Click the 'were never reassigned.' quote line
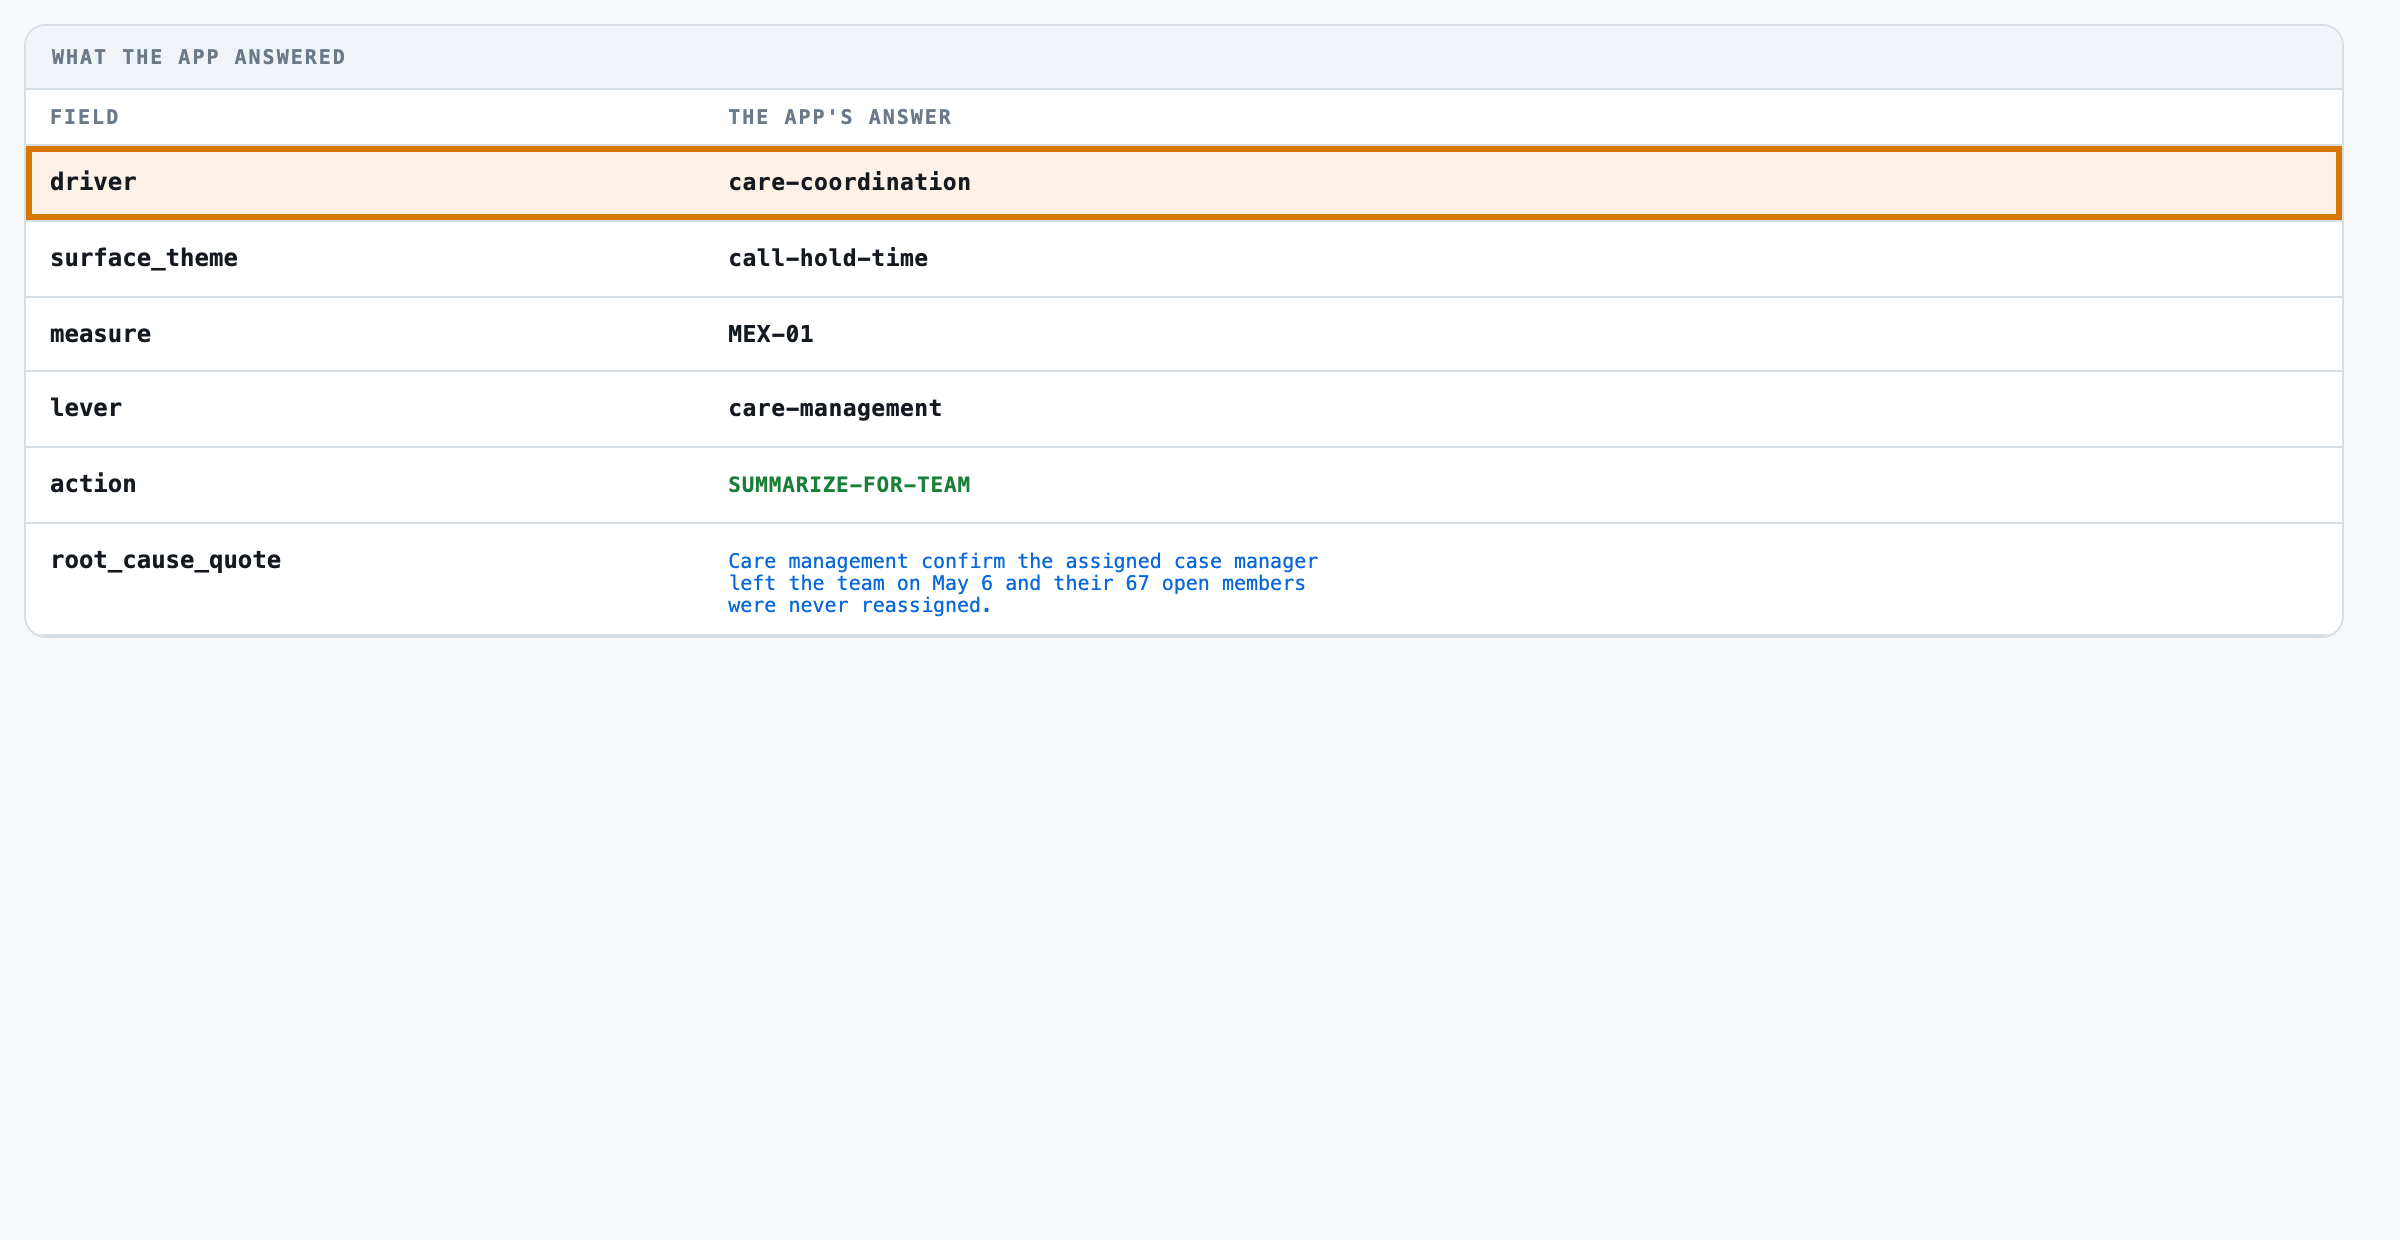Viewport: 2400px width, 1240px height. pyautogui.click(x=860, y=606)
